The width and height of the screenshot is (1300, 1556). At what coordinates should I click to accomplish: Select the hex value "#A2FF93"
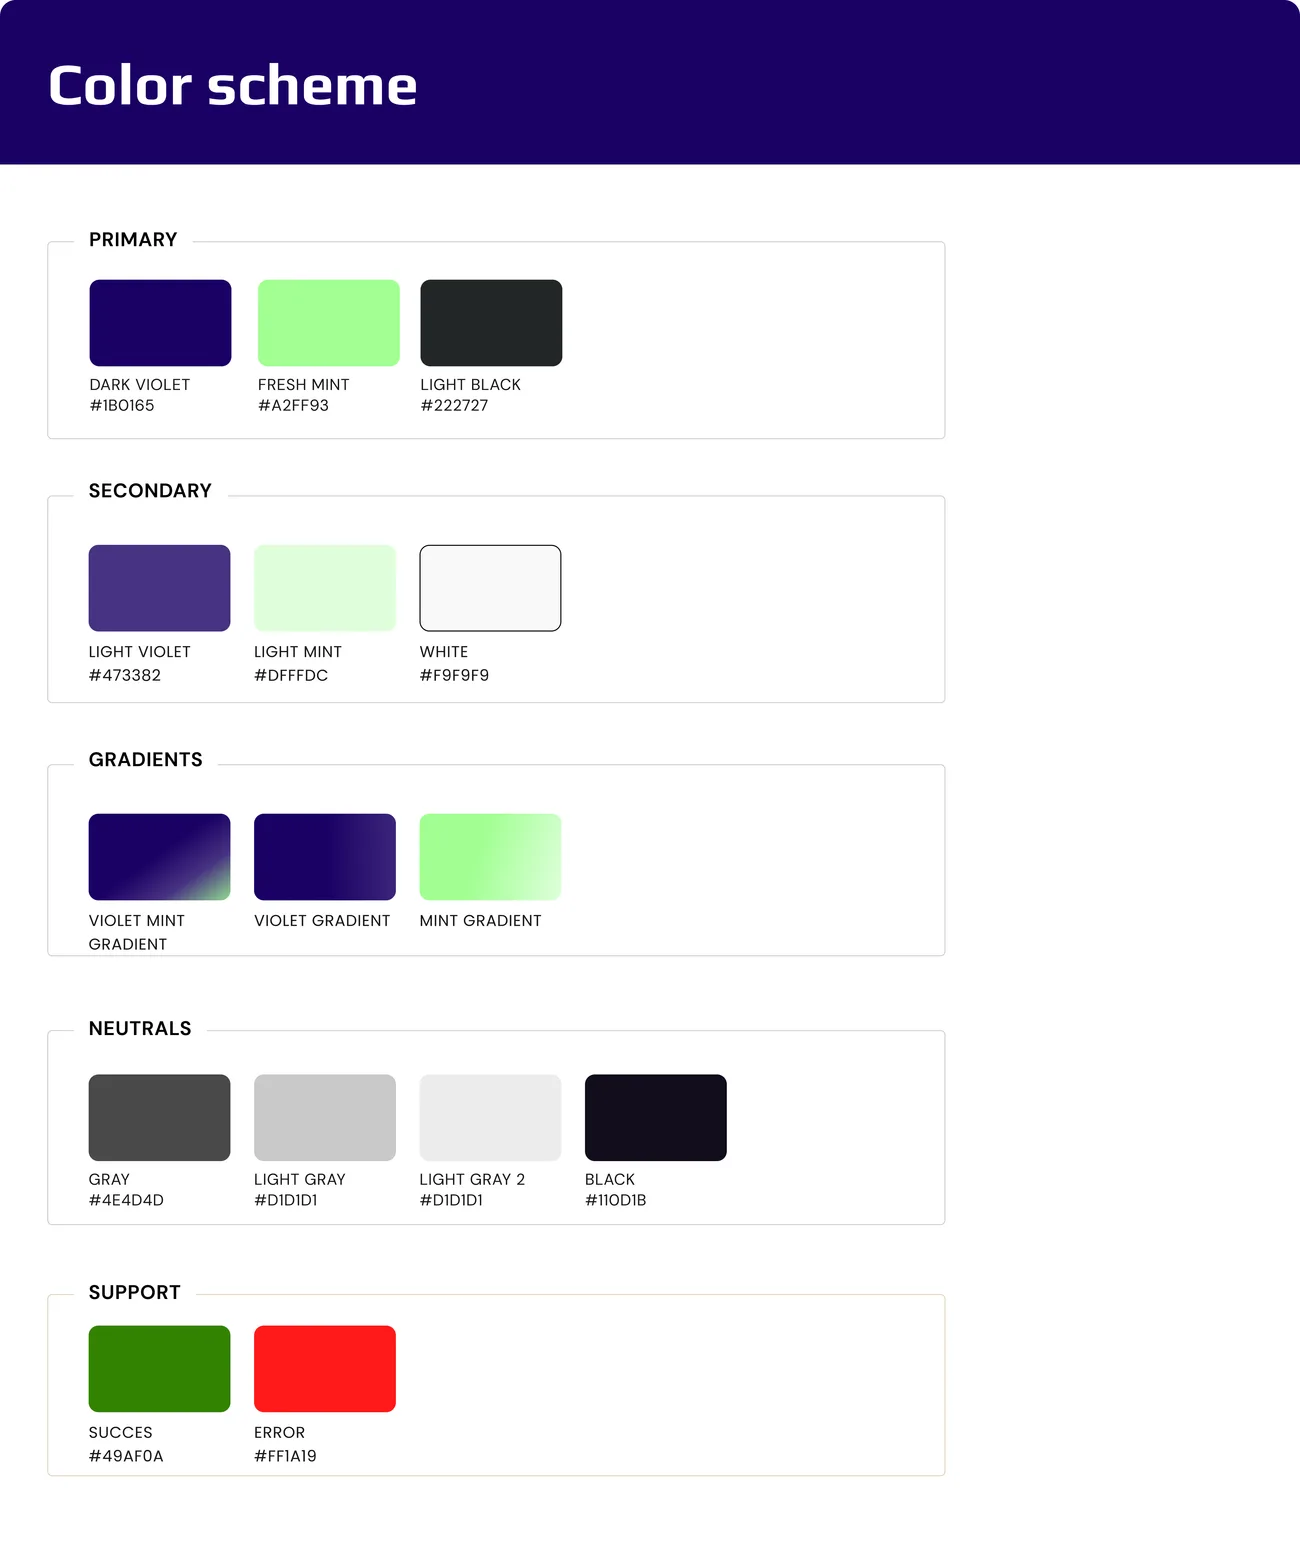tap(293, 406)
